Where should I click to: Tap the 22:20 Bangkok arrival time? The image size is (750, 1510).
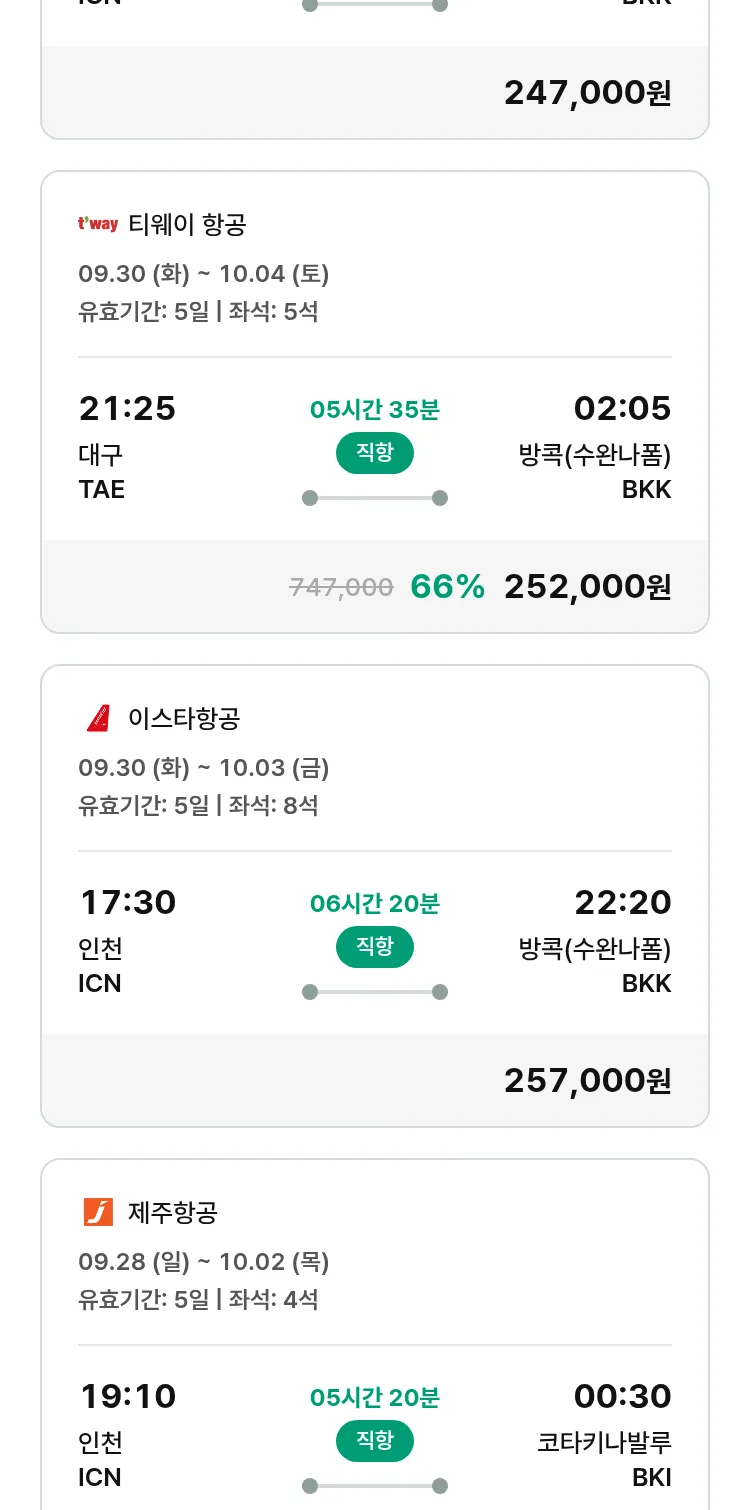pos(622,902)
